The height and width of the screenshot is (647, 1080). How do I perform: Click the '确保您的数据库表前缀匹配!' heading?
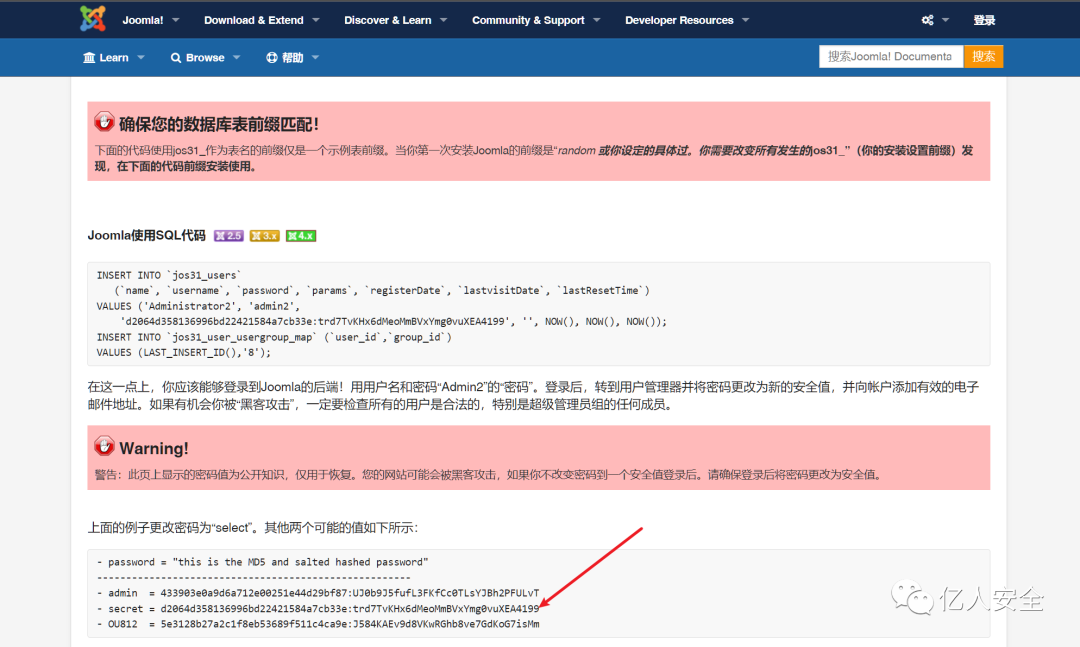click(x=219, y=125)
